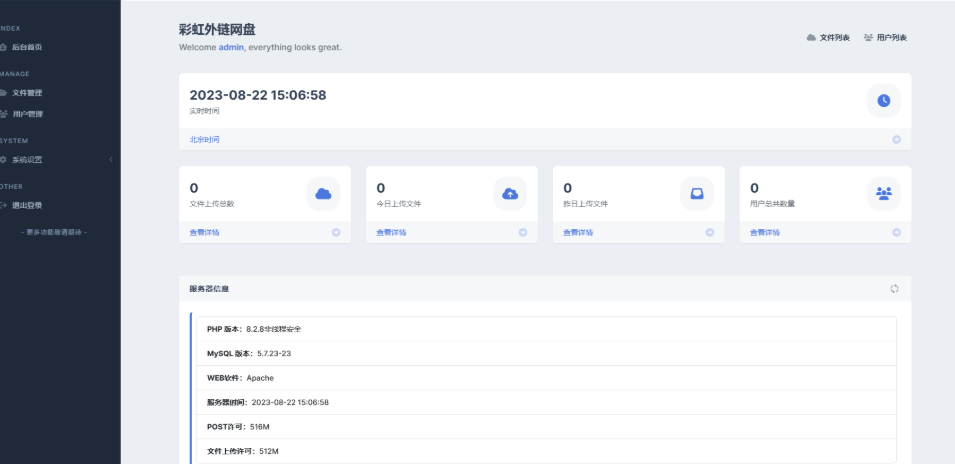Click the people icon beside 用户列表

tap(869, 38)
